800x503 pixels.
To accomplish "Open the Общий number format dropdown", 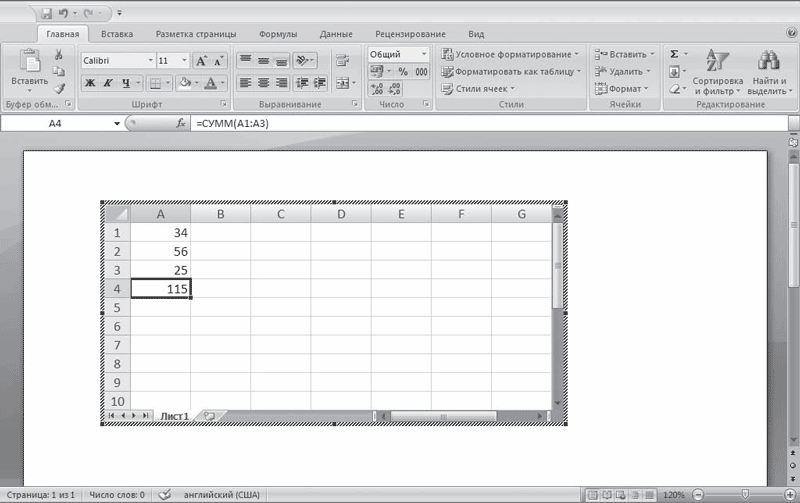I will 423,54.
